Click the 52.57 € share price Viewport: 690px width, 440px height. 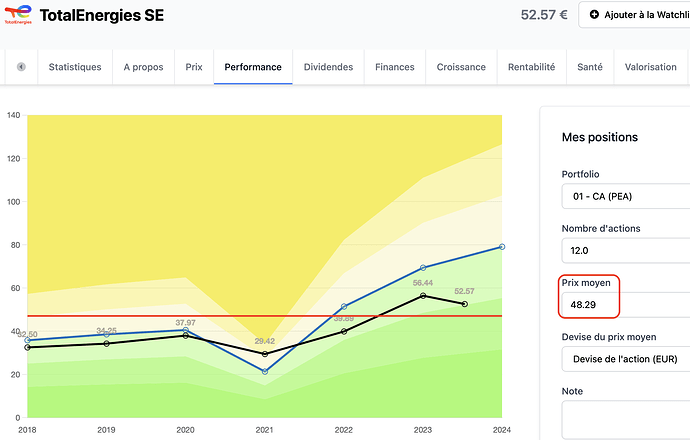(544, 15)
